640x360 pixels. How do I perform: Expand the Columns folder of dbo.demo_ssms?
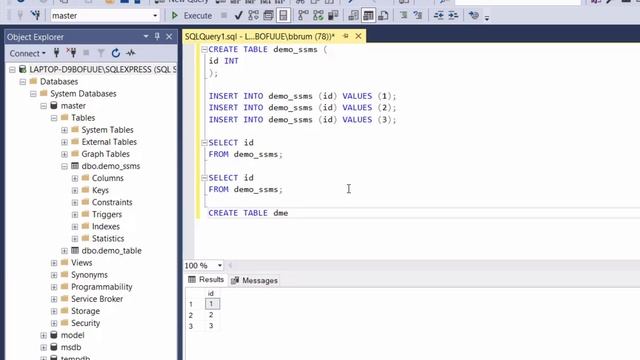pyautogui.click(x=75, y=178)
